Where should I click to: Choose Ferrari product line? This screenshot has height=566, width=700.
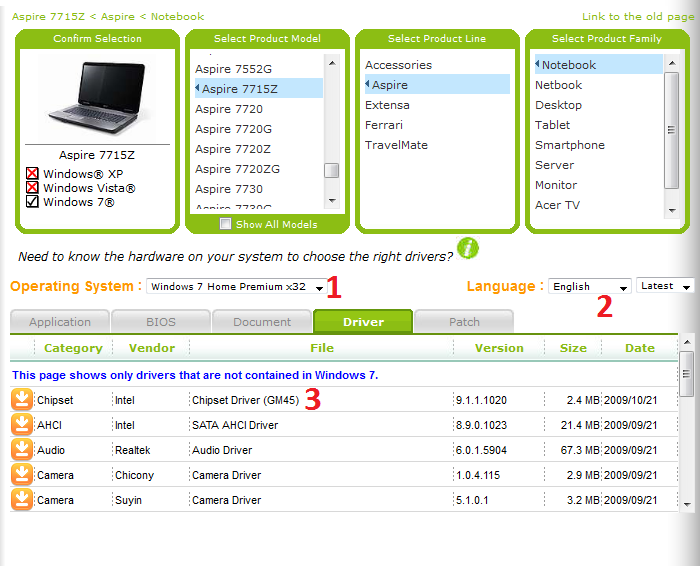tap(383, 125)
